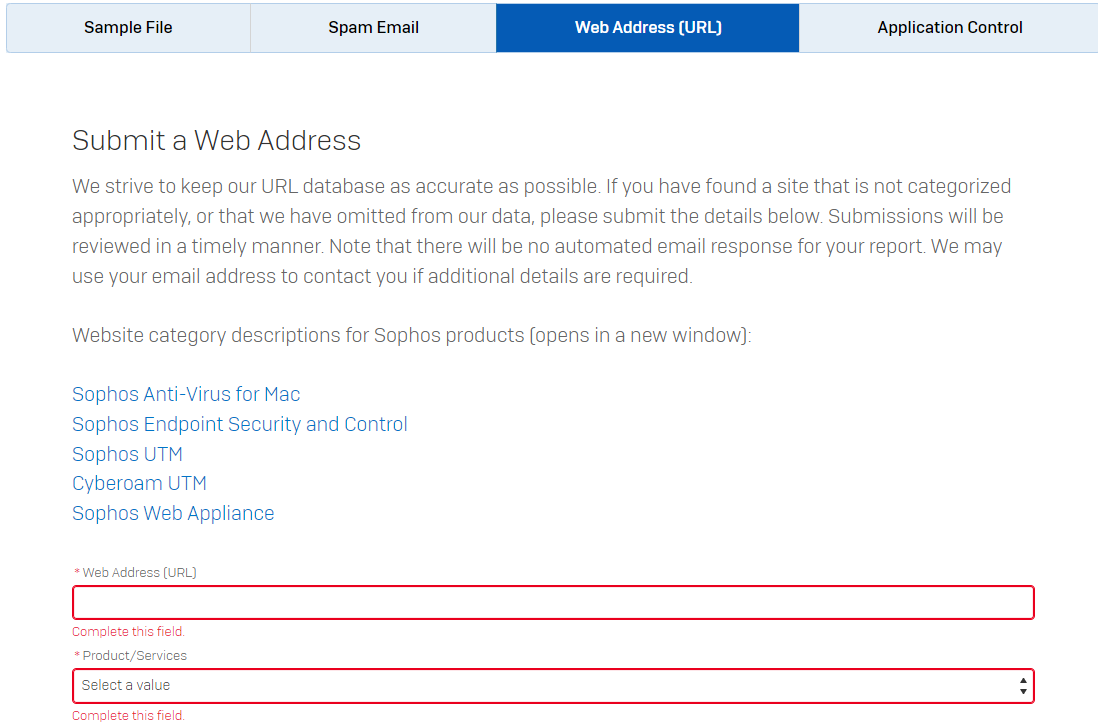Follow the Sophos UTM link
Screen dimensions: 1098x728
[x=127, y=454]
